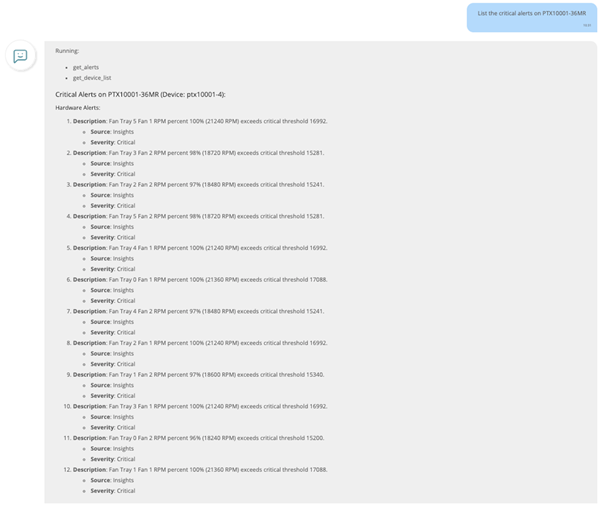Select alert 7 Fan Tray 4 Fan 2 description

click(199, 311)
